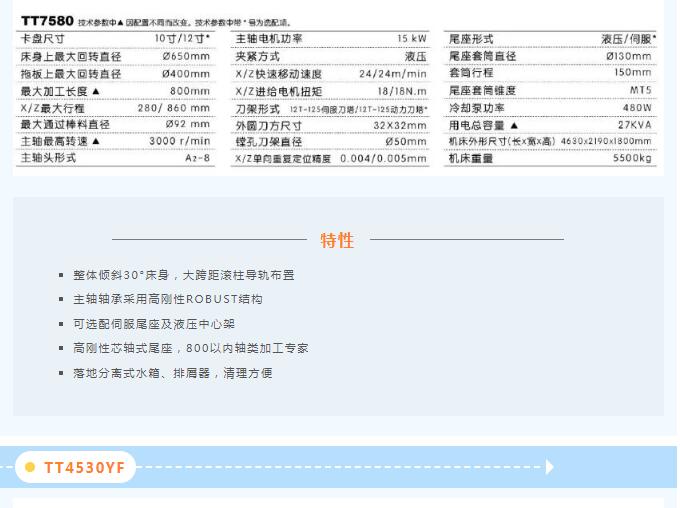Click the value 10寸/12寸*
The image size is (680, 508).
click(182, 39)
